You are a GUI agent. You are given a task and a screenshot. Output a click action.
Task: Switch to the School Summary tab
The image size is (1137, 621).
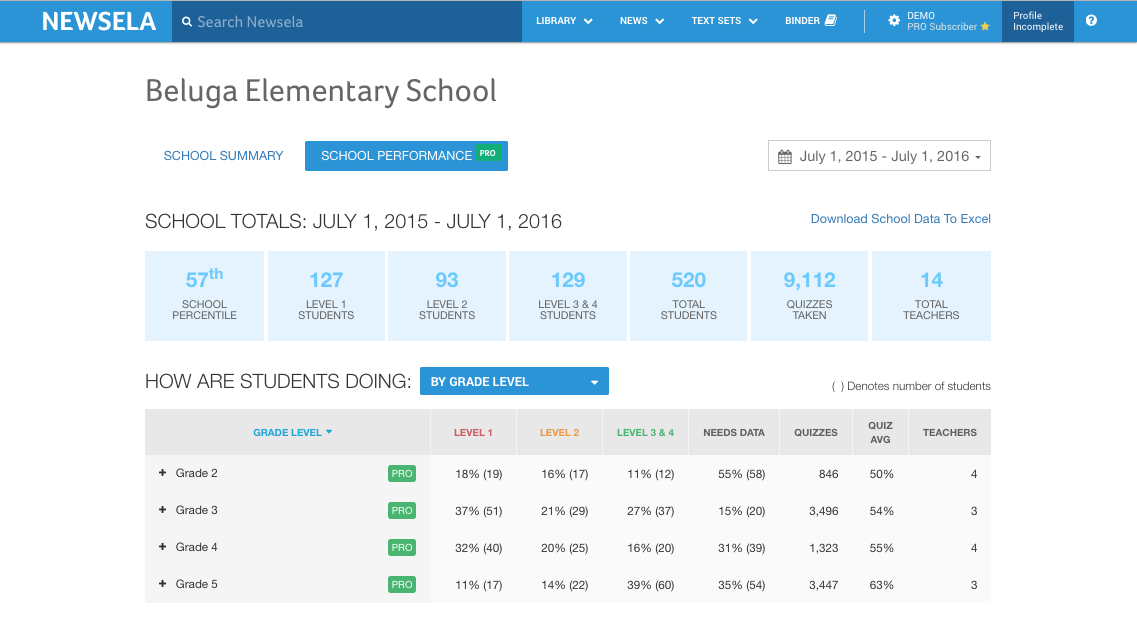(x=223, y=156)
